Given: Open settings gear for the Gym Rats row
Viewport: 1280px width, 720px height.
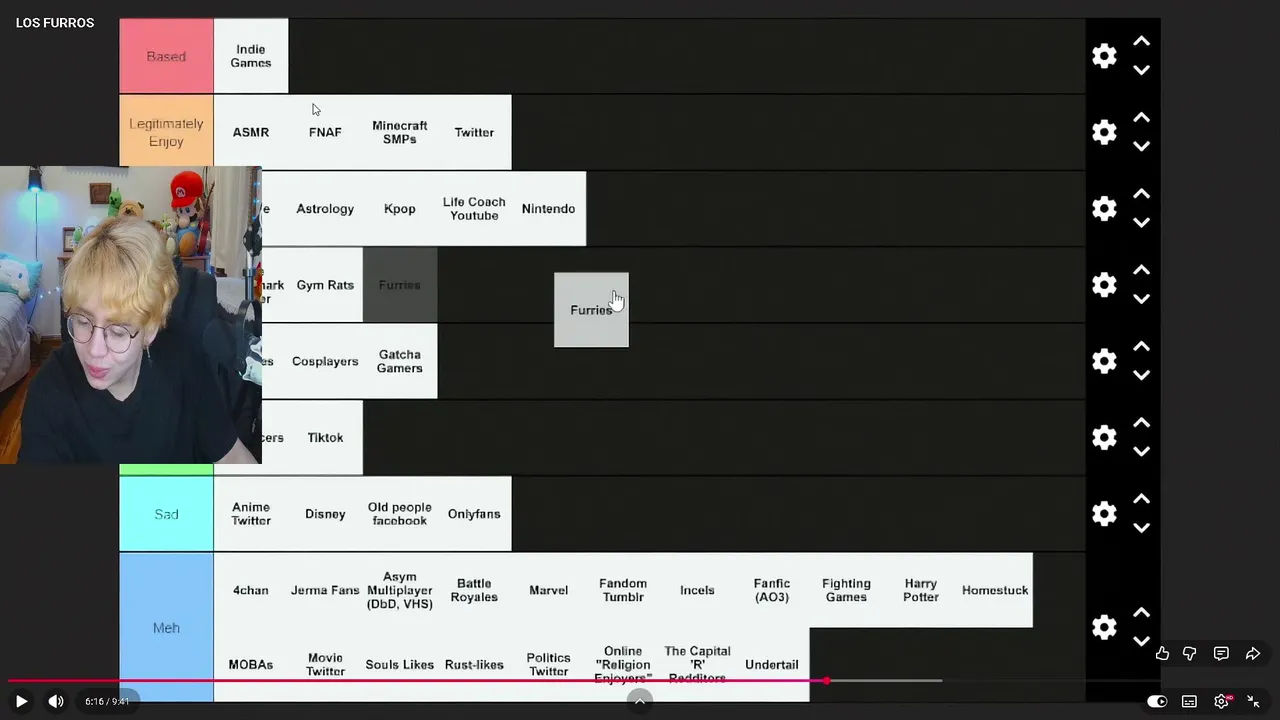Looking at the screenshot, I should (x=1104, y=285).
